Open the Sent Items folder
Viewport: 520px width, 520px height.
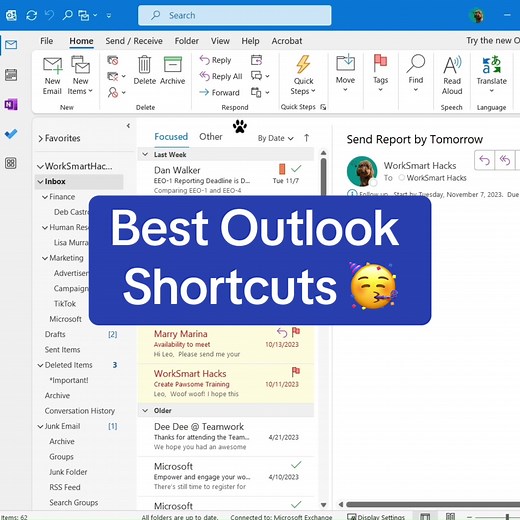click(62, 350)
